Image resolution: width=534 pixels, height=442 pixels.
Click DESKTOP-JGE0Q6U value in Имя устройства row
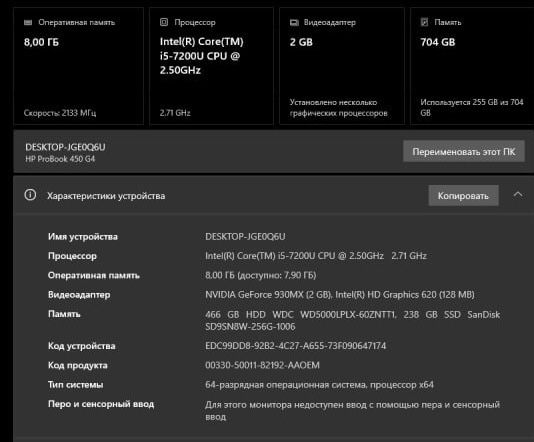pos(245,236)
